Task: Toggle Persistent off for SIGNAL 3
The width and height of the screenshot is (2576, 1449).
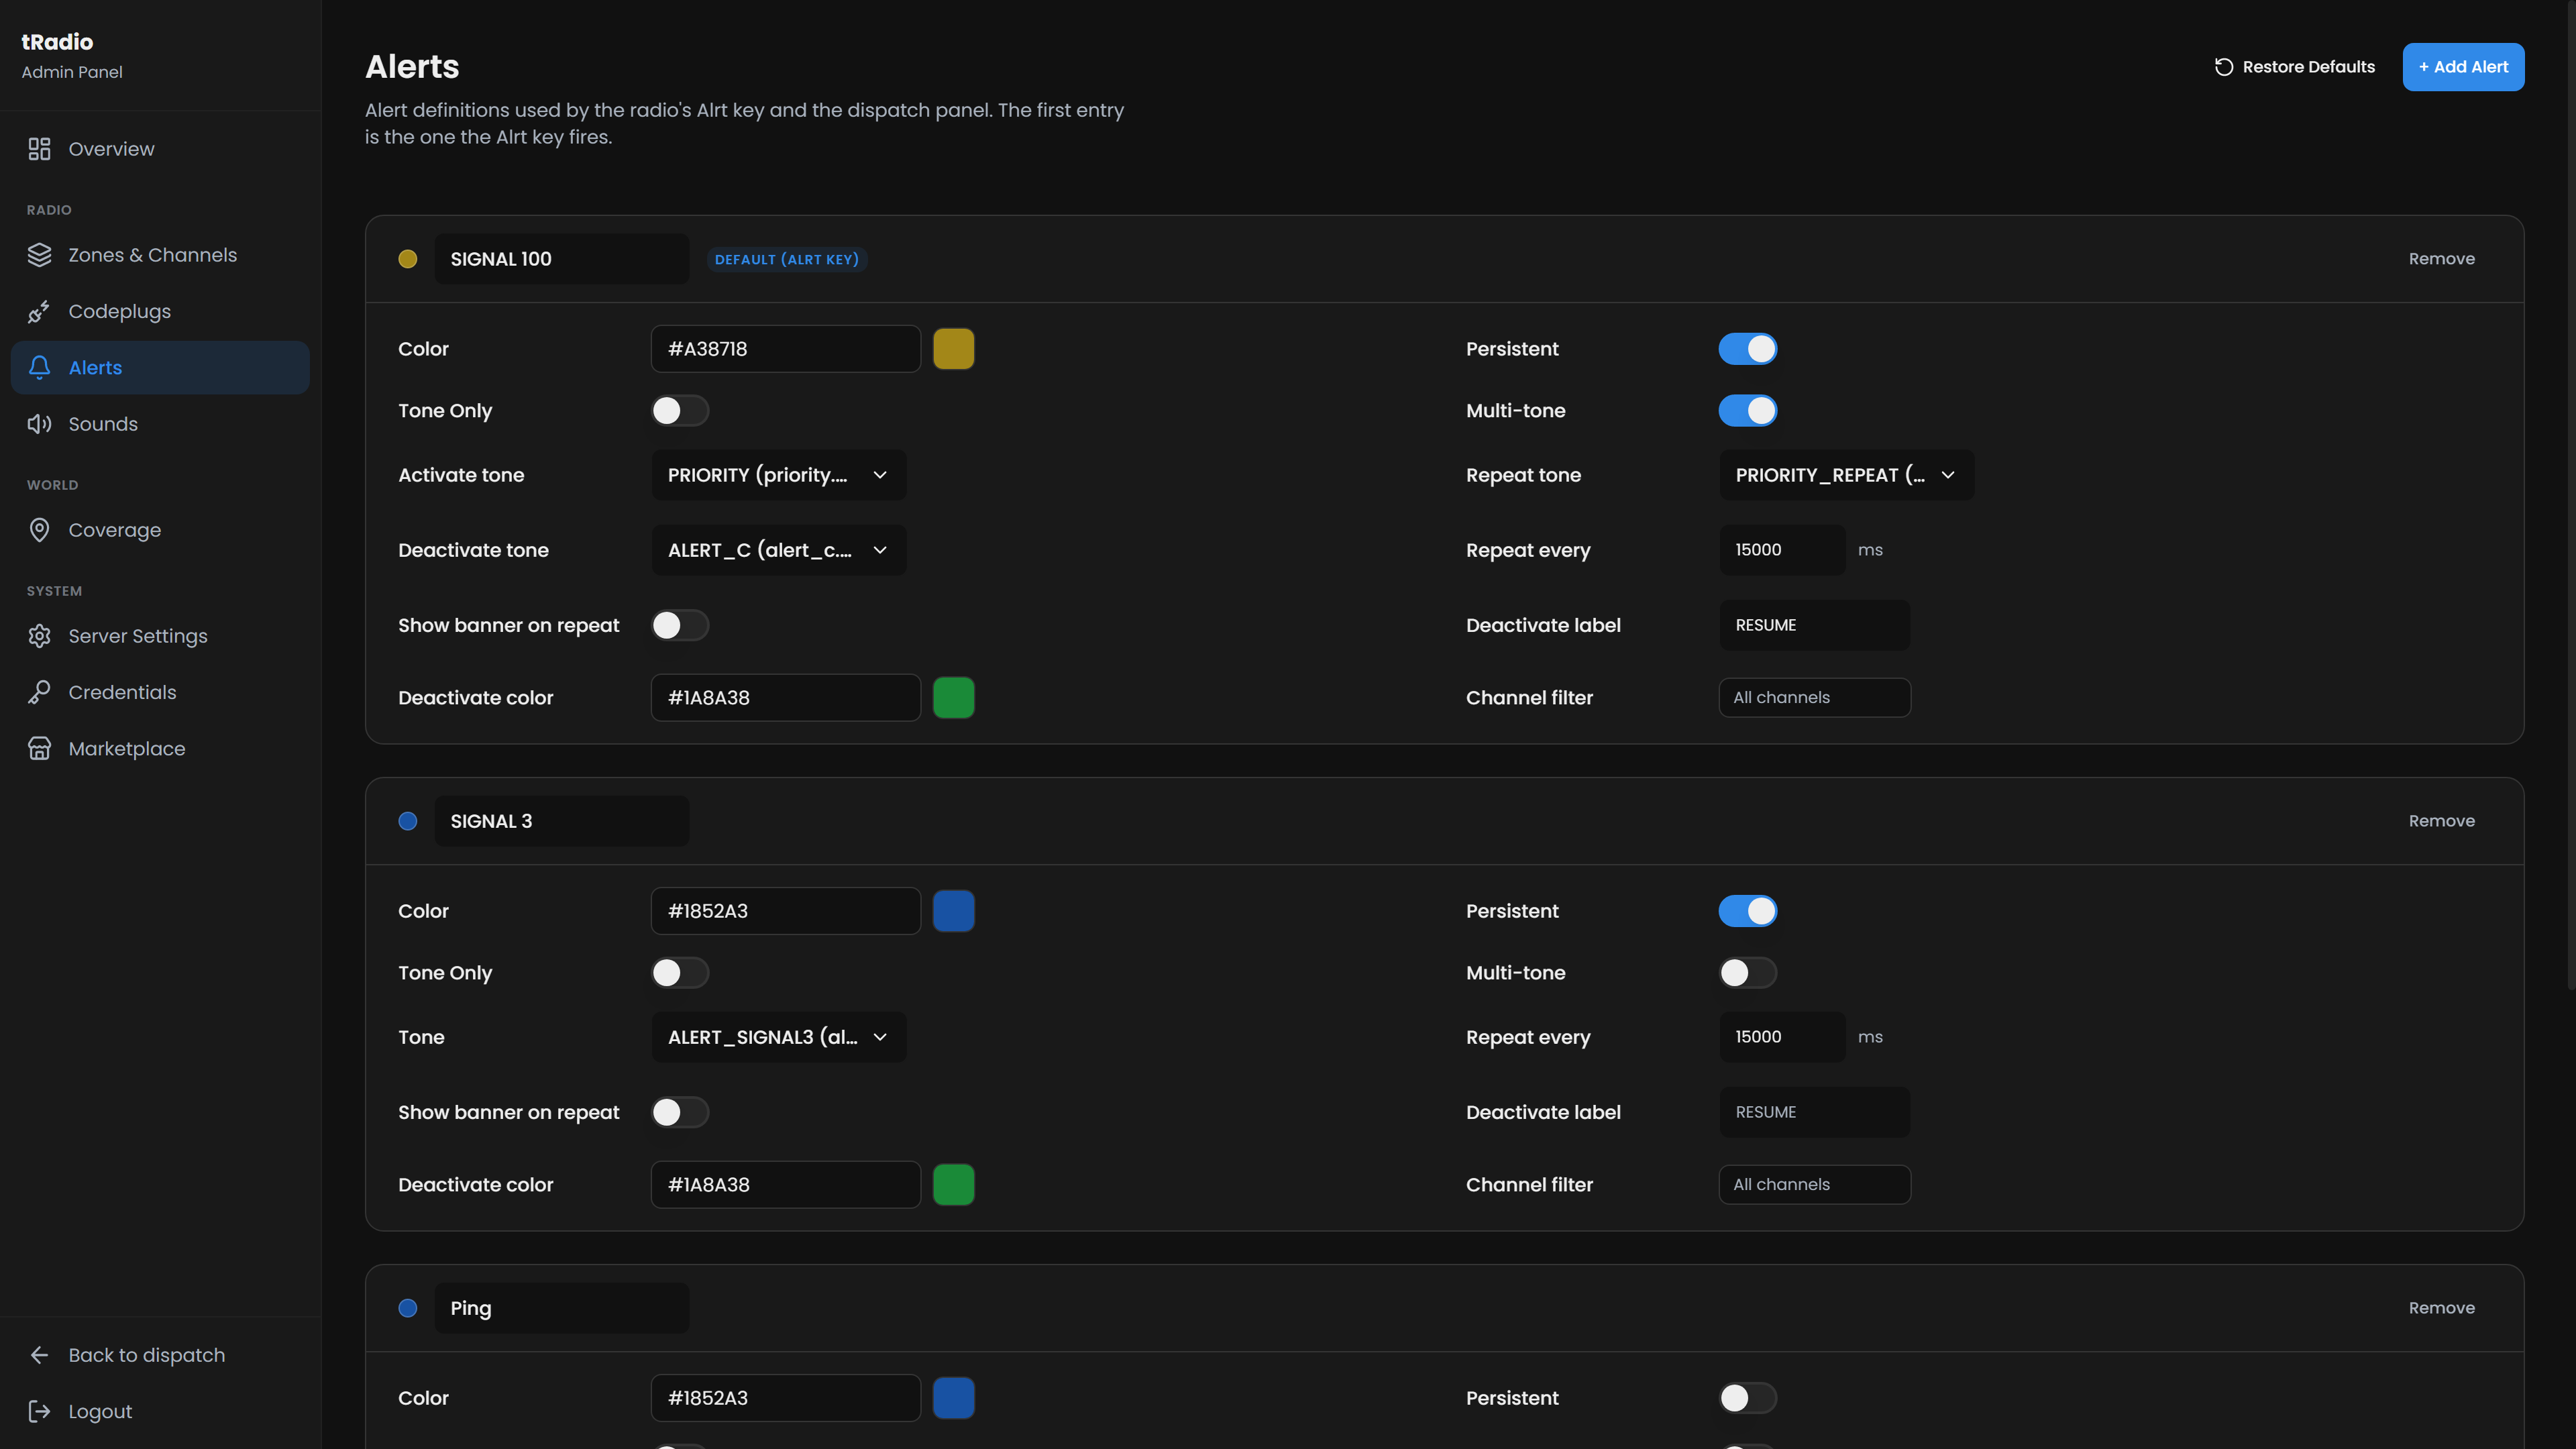Action: (1747, 911)
